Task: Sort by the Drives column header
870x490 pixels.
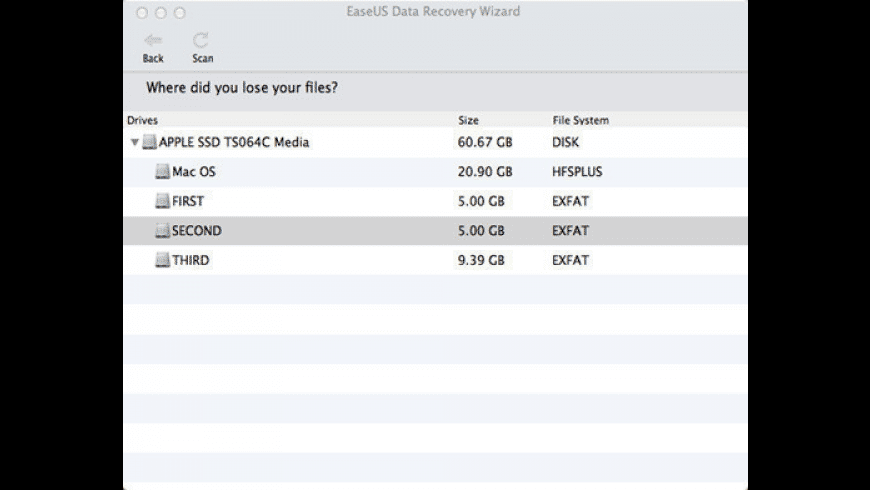Action: [x=142, y=120]
